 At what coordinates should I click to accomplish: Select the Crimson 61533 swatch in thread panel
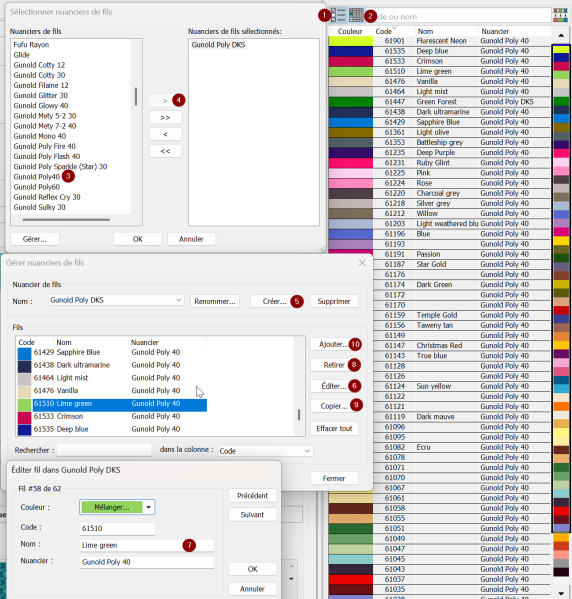tap(351, 61)
